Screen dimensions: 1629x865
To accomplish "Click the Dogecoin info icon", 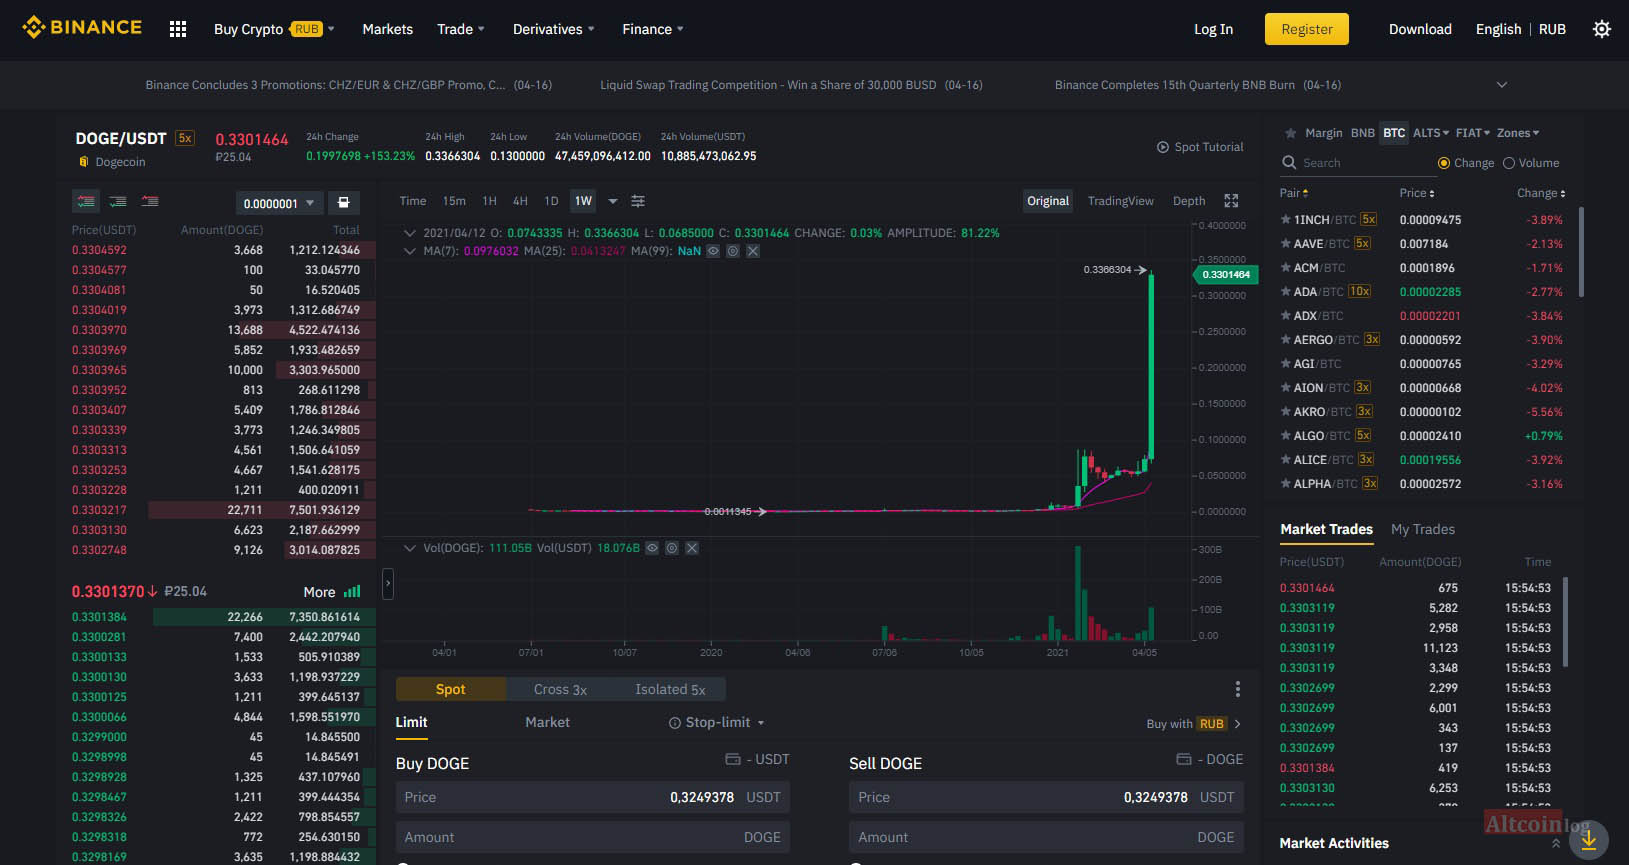I will point(84,162).
